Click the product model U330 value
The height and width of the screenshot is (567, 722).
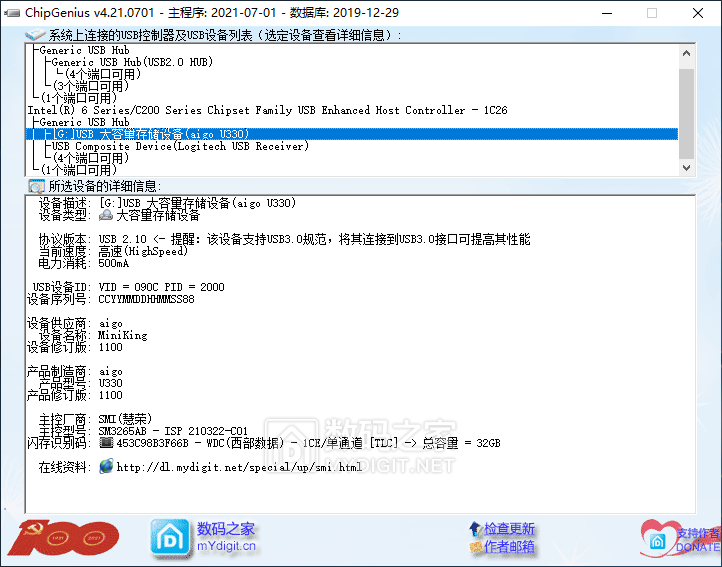coord(111,383)
